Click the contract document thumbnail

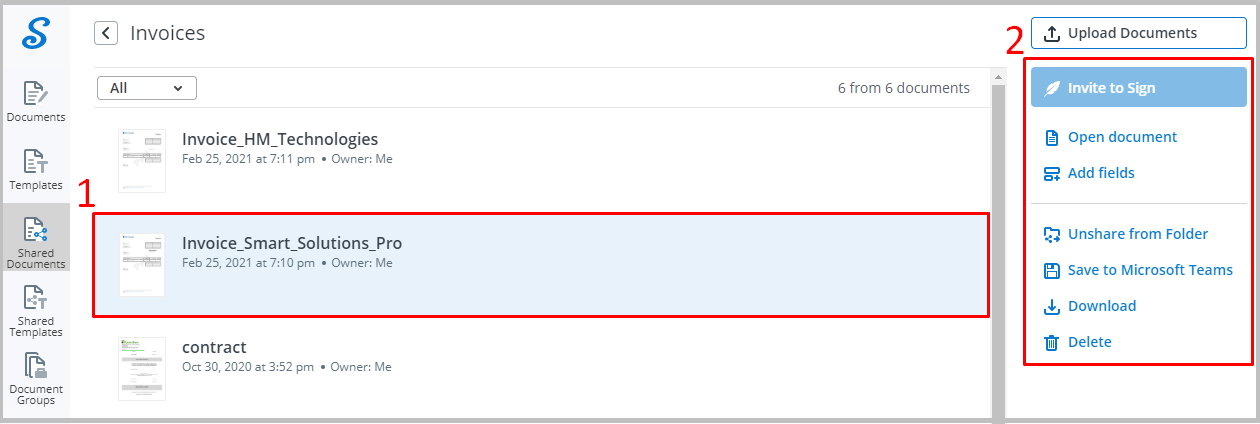141,368
